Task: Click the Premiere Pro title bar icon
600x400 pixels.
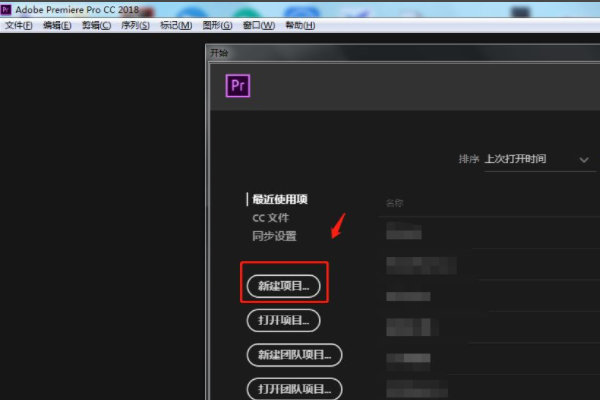Action: (x=6, y=10)
